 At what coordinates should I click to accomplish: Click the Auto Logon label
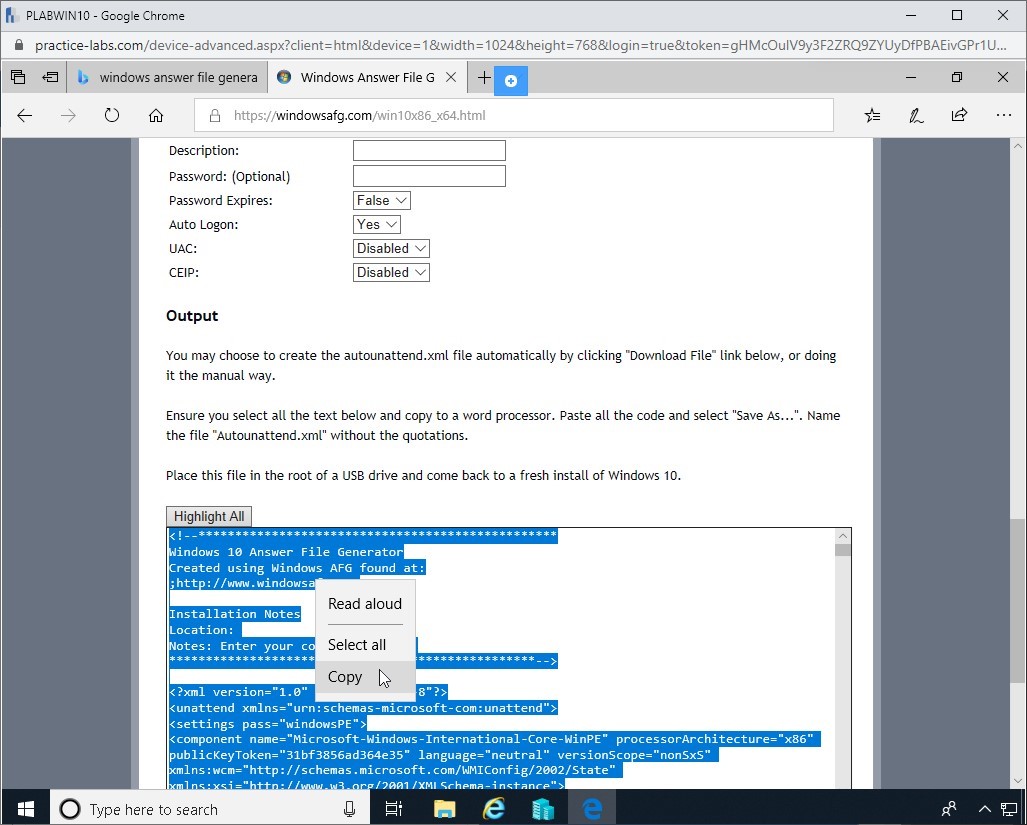pyautogui.click(x=204, y=225)
